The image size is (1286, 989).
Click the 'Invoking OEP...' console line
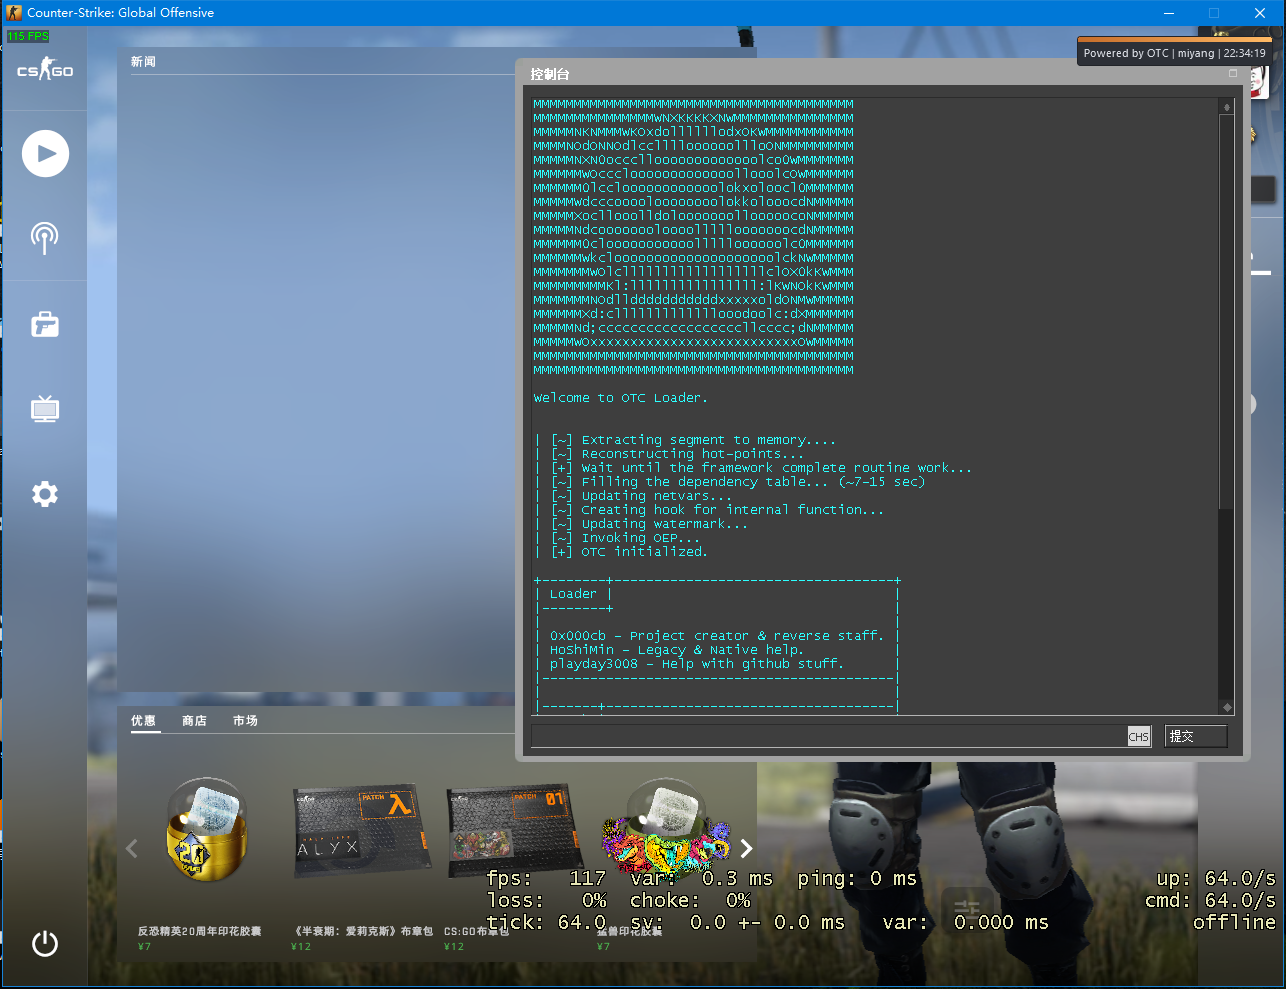coord(640,538)
